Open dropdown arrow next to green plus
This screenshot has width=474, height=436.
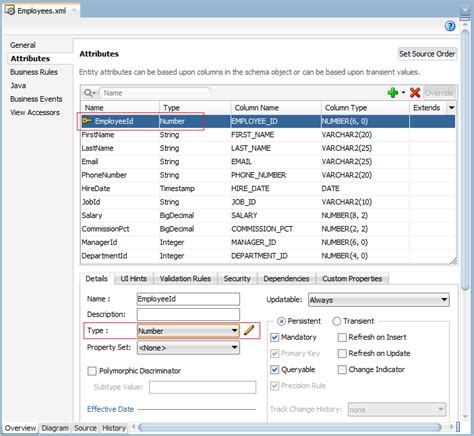[x=403, y=92]
